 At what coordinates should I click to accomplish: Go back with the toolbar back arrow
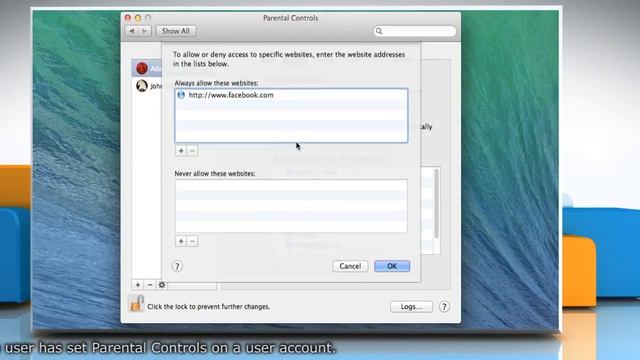pyautogui.click(x=132, y=31)
